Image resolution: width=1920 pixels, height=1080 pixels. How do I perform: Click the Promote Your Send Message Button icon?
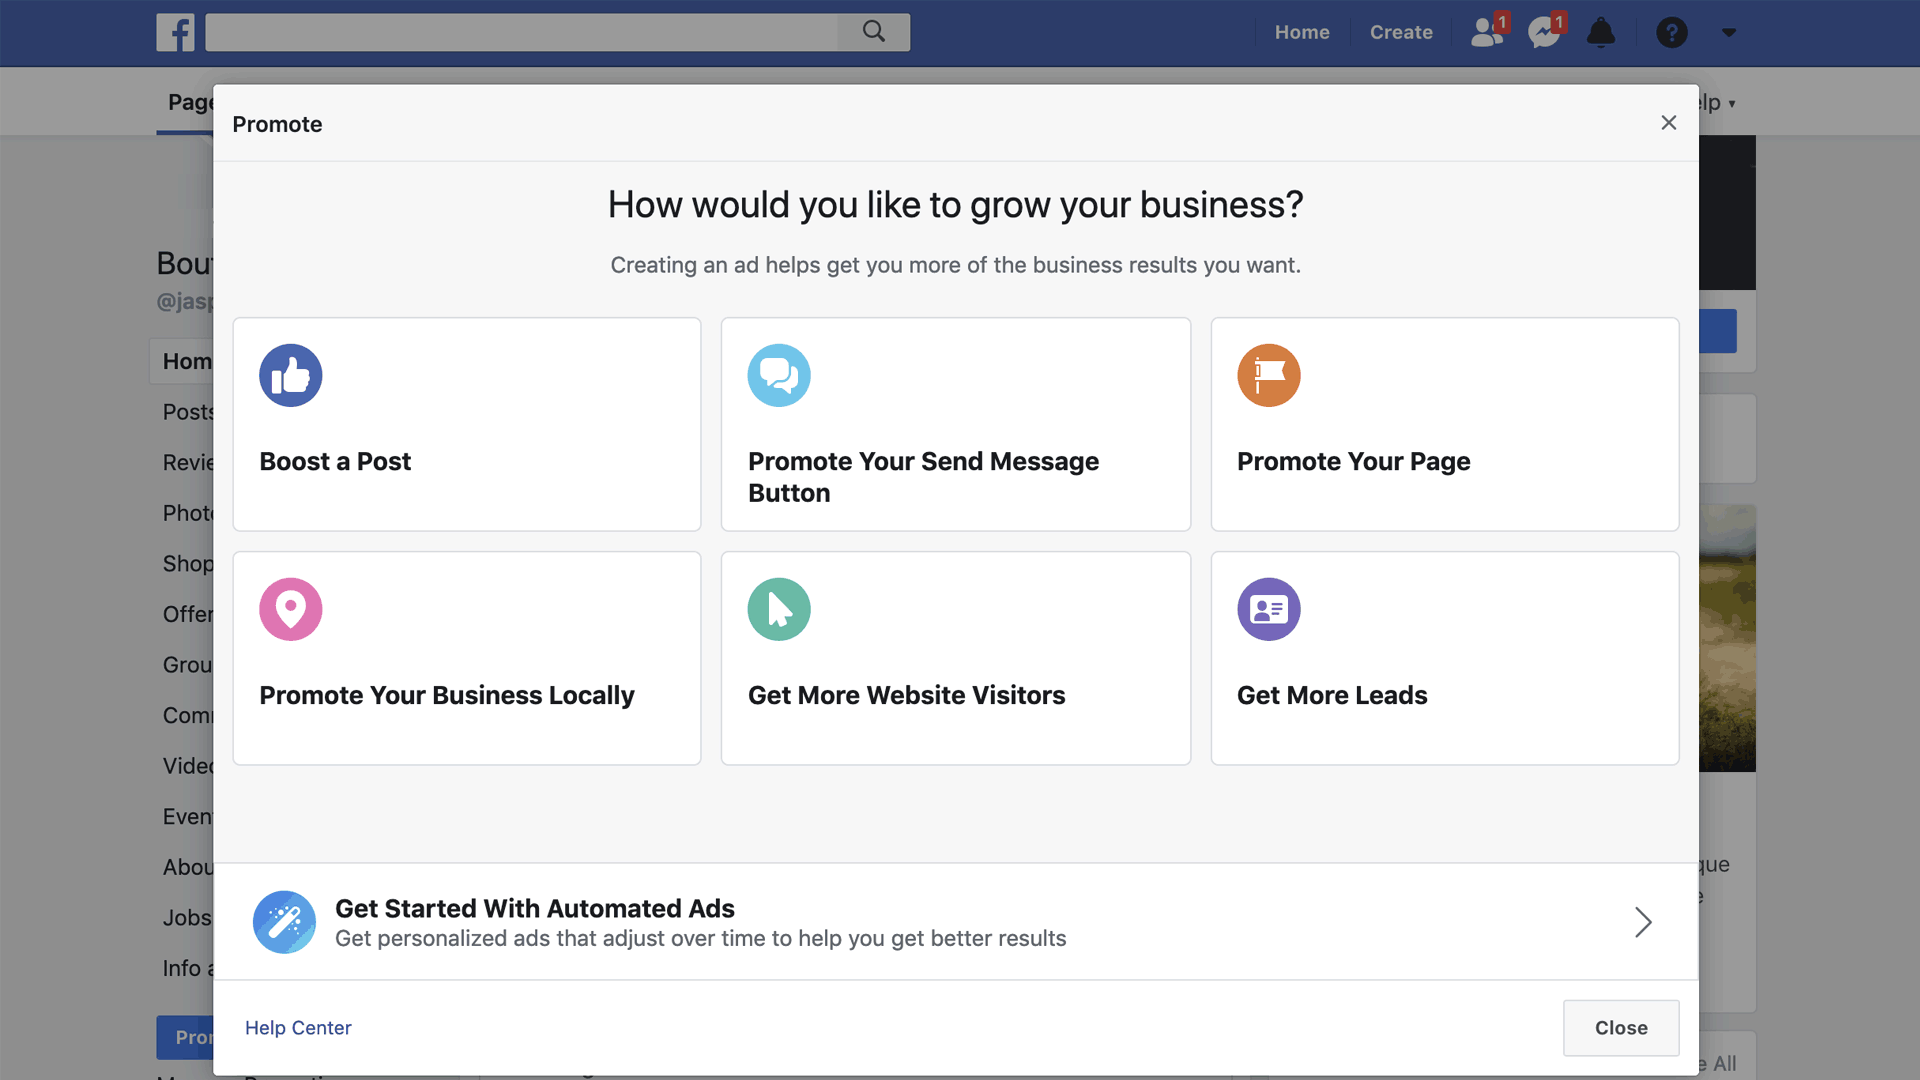click(779, 375)
